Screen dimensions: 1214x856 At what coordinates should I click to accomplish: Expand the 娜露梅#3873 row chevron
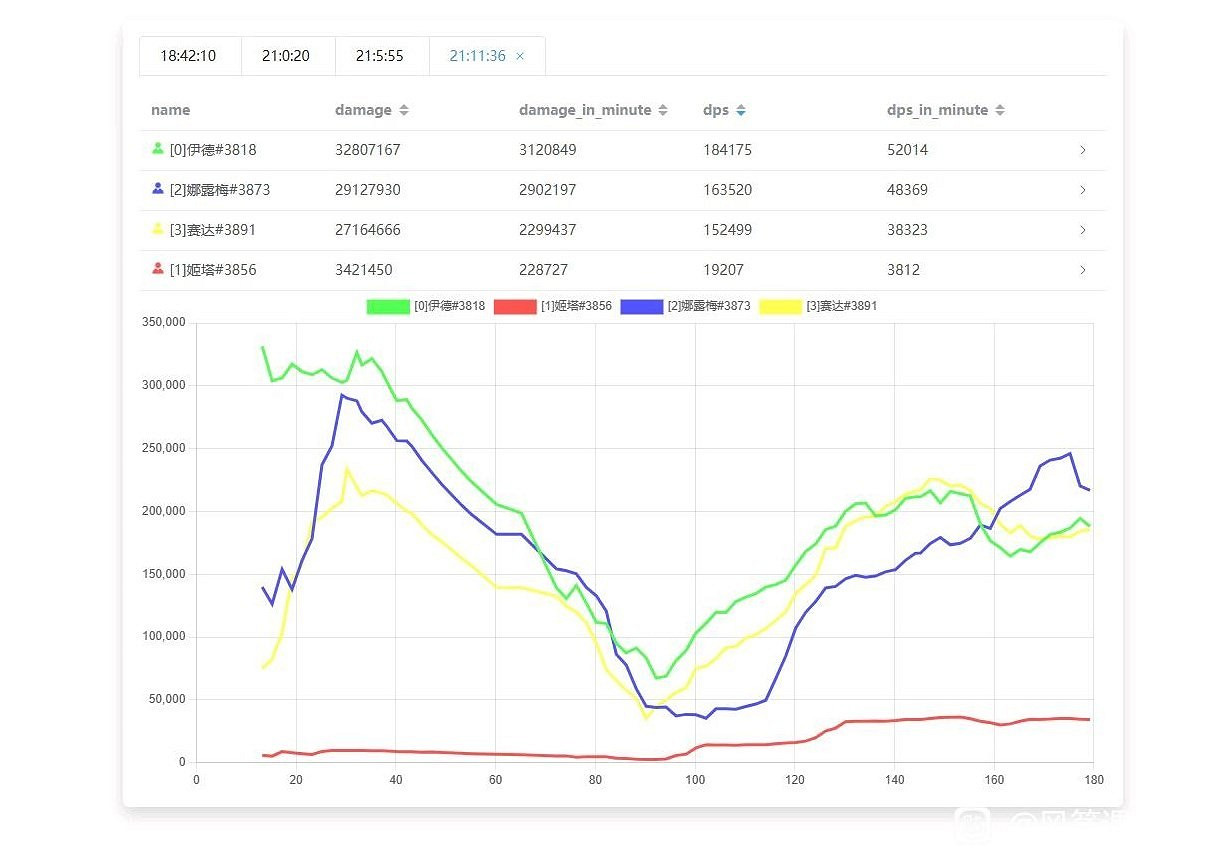point(1083,190)
